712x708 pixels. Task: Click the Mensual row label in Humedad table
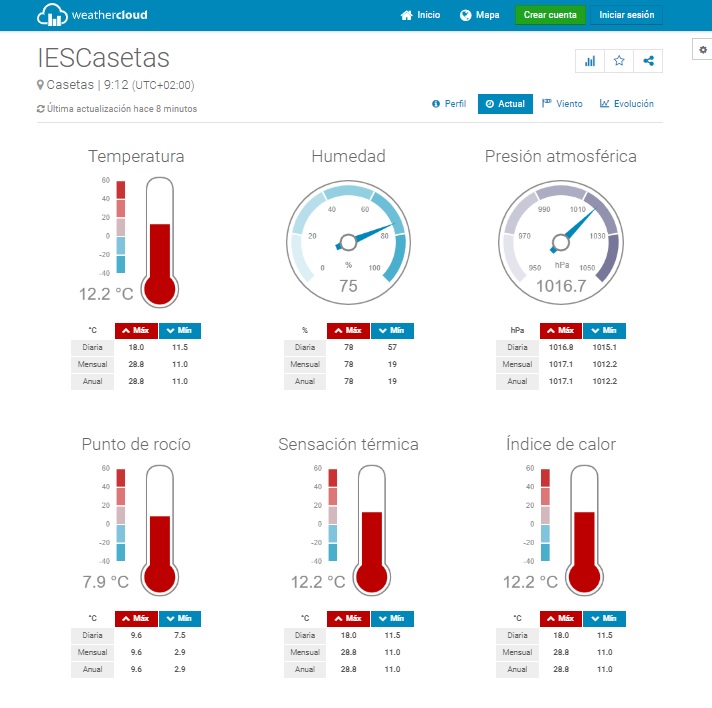pos(305,364)
